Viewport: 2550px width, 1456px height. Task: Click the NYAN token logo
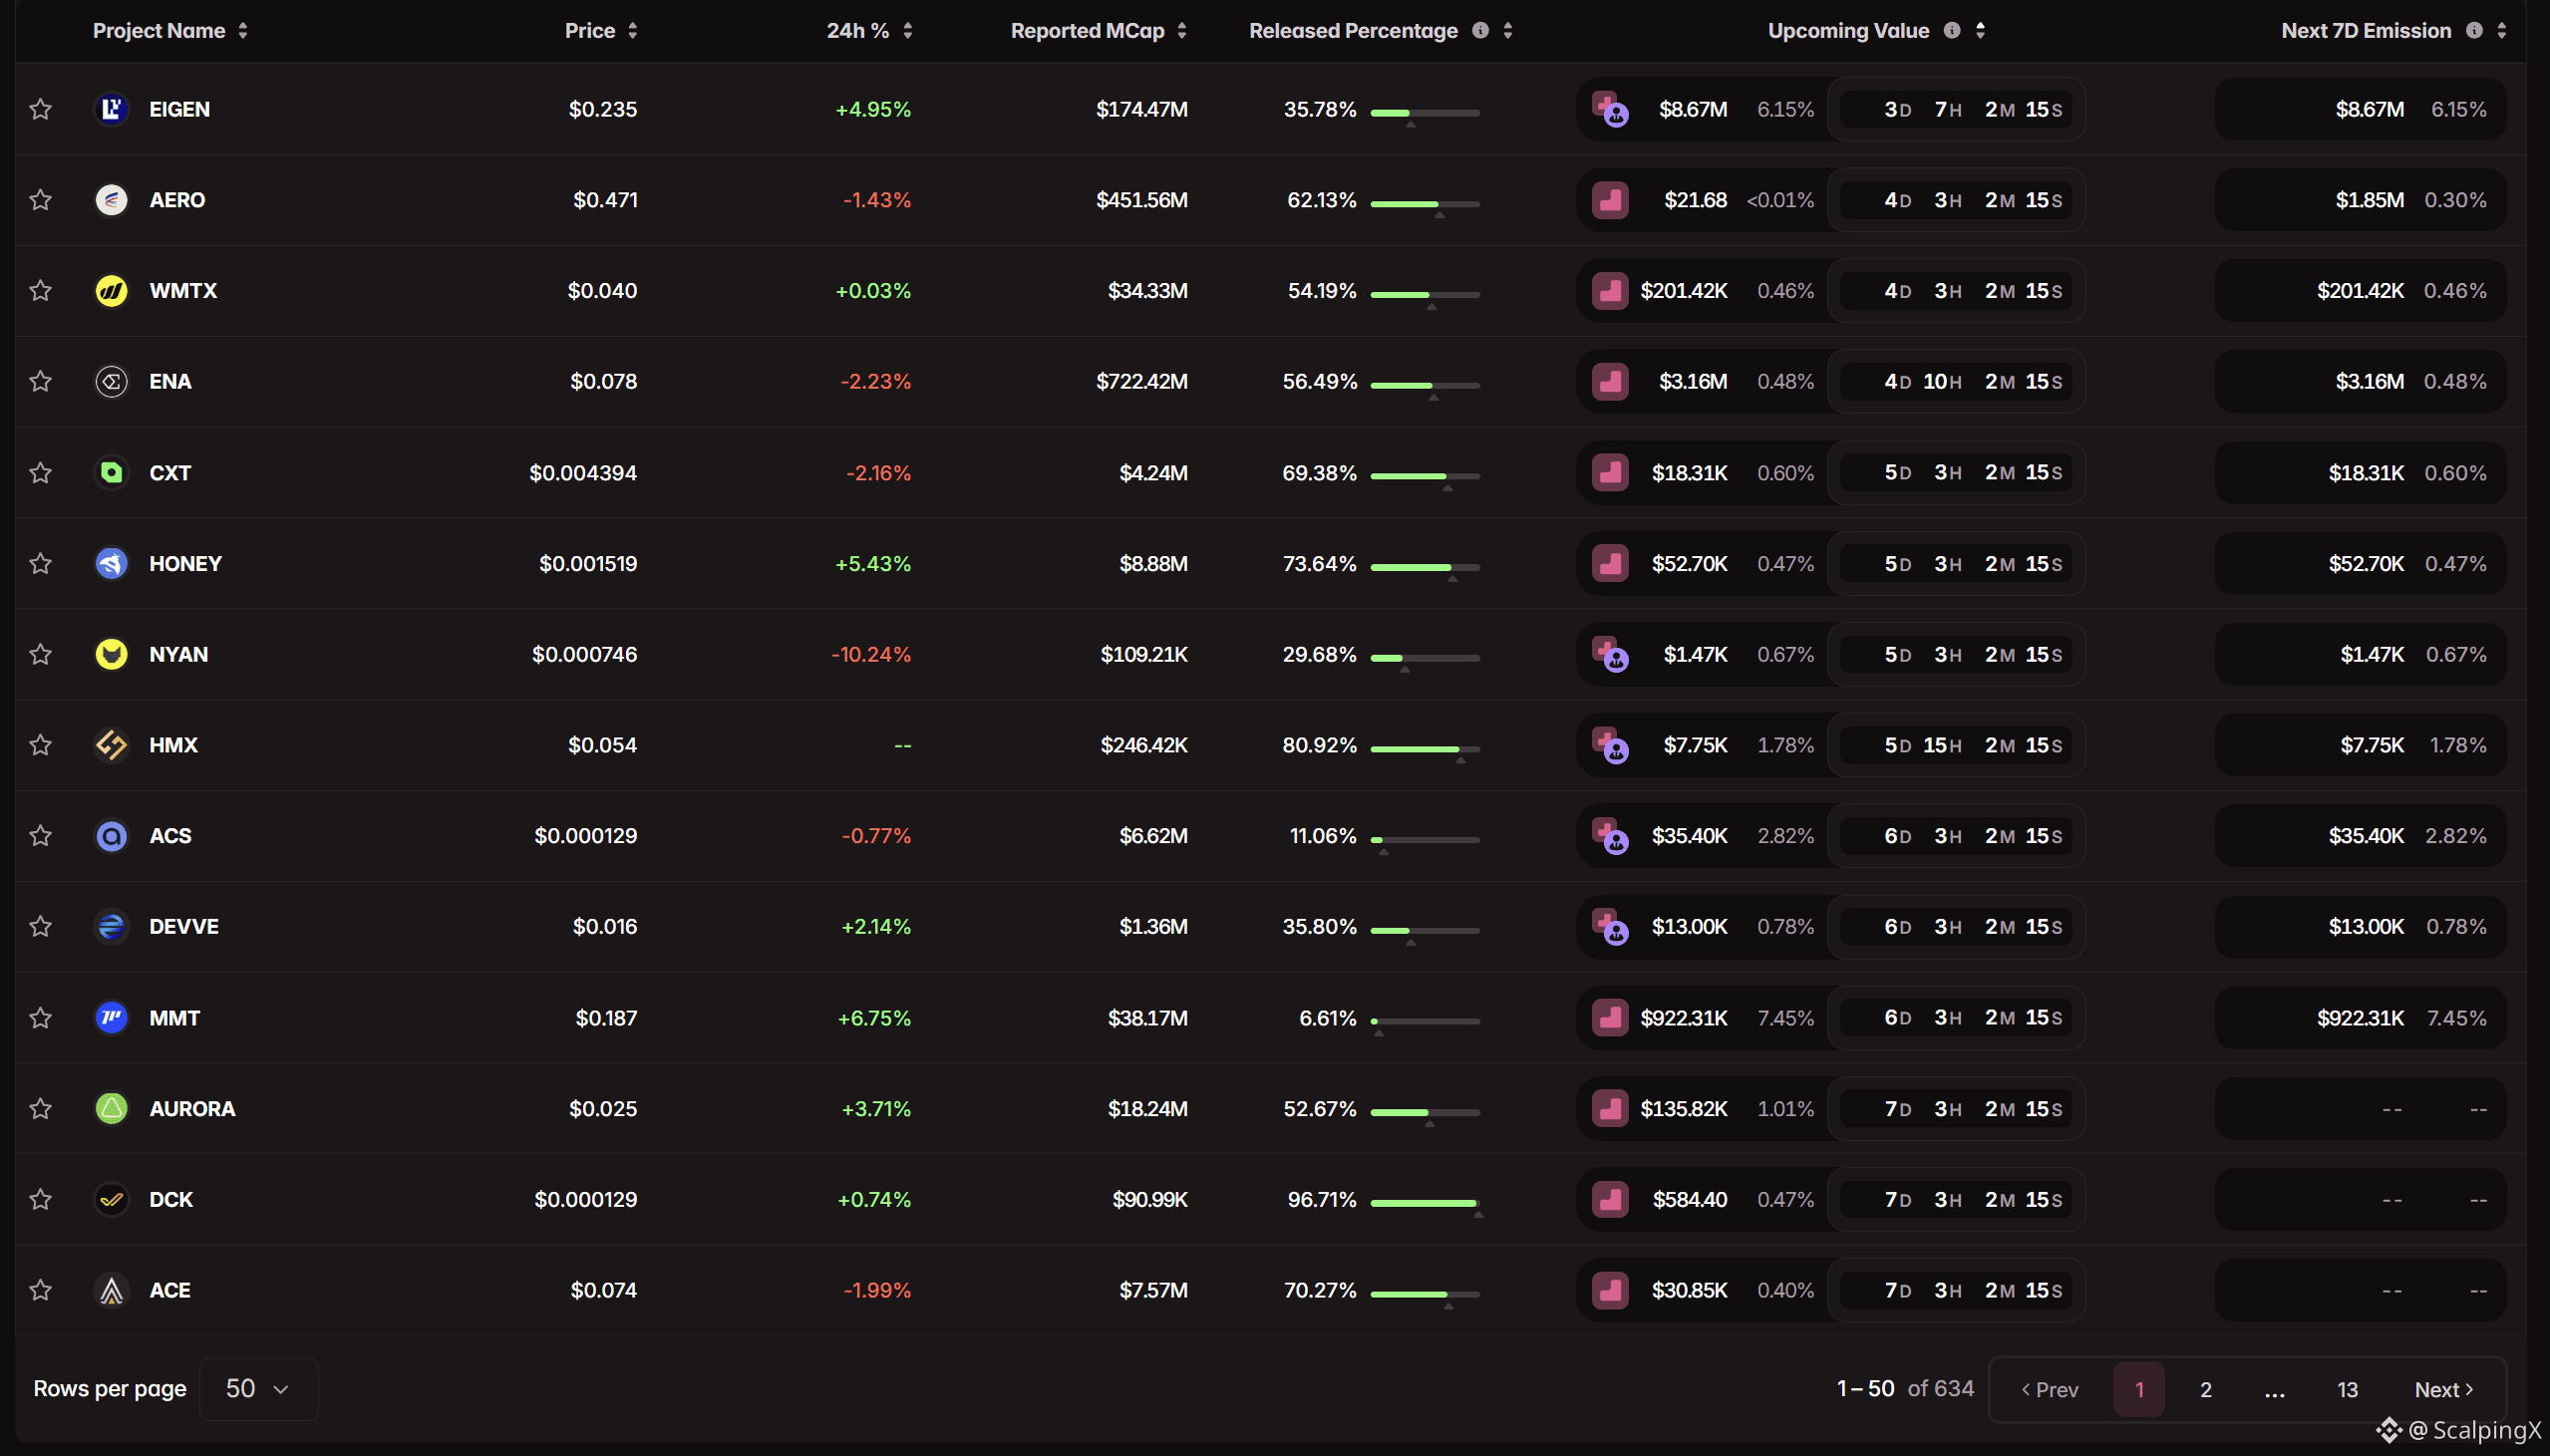(x=111, y=654)
